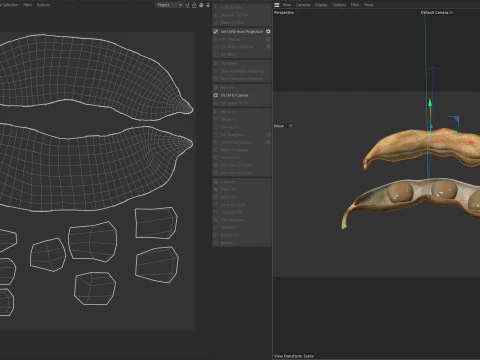The height and width of the screenshot is (360, 480).
Task: Click the round icon in UV editor header
Action: 201,5
